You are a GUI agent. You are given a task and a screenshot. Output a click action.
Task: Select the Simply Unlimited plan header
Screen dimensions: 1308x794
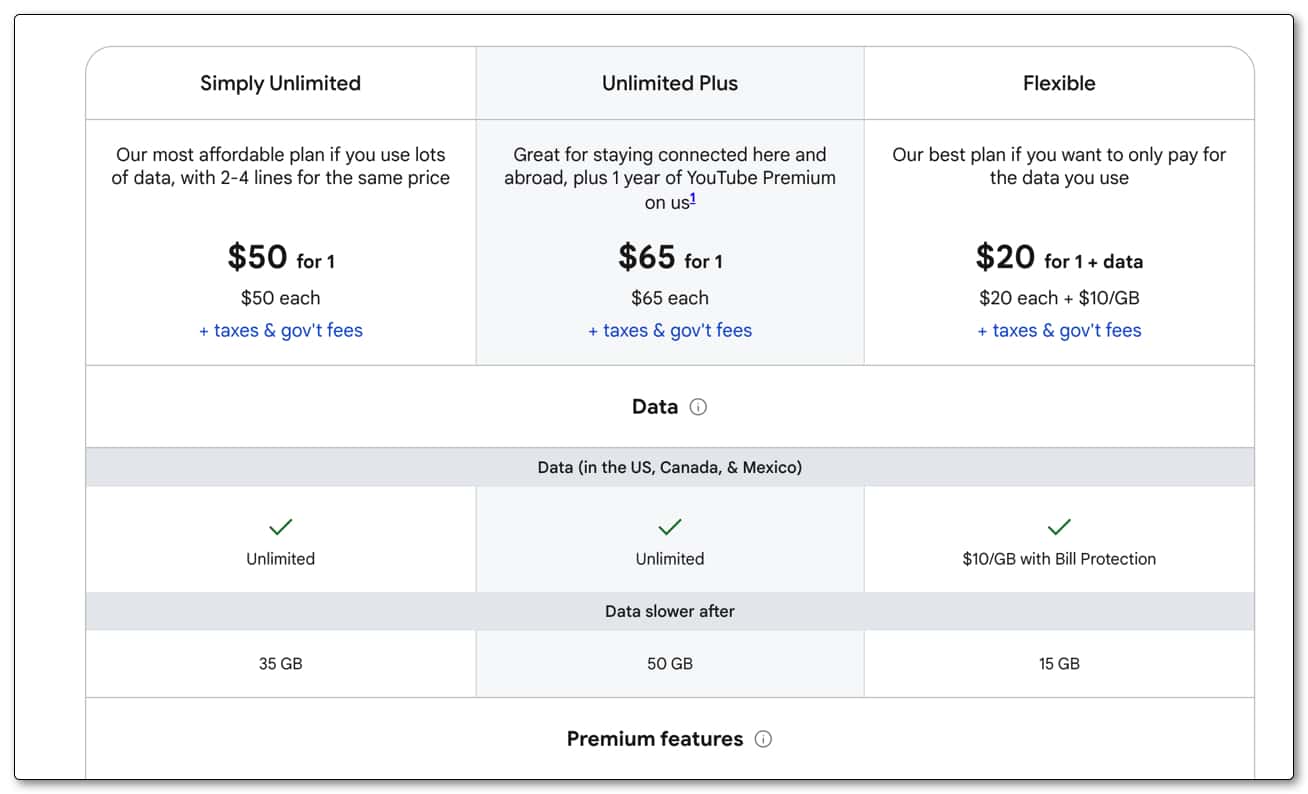coord(281,83)
